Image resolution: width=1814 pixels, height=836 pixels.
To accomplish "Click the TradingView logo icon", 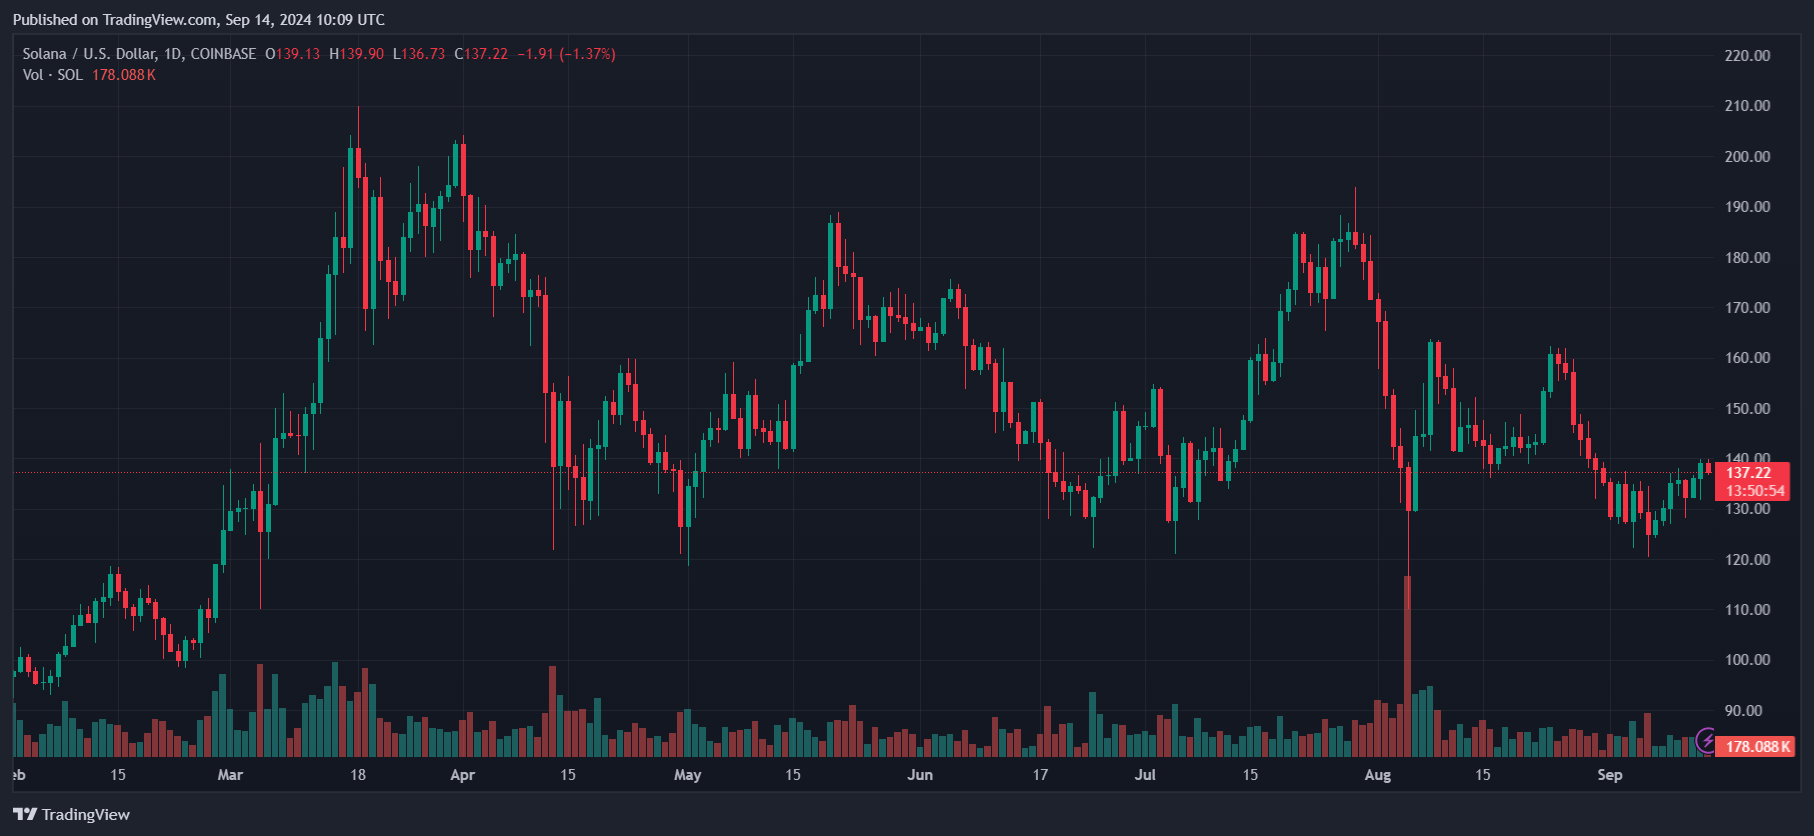I will point(25,814).
